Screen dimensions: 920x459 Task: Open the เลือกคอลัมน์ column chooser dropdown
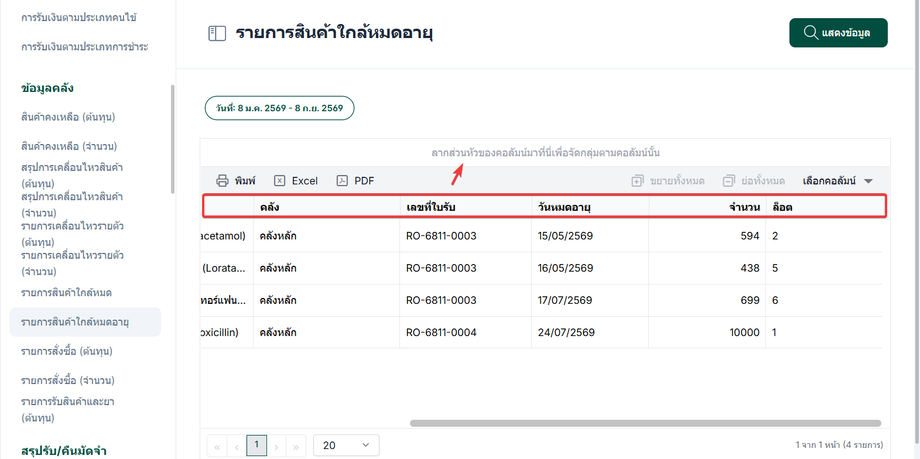837,181
